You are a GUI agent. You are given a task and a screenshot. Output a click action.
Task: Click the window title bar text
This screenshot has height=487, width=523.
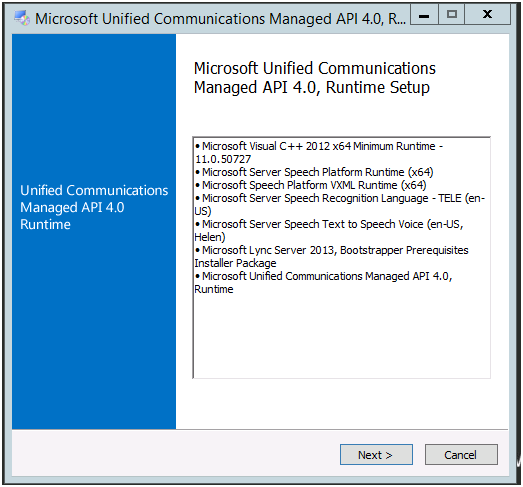click(x=220, y=19)
